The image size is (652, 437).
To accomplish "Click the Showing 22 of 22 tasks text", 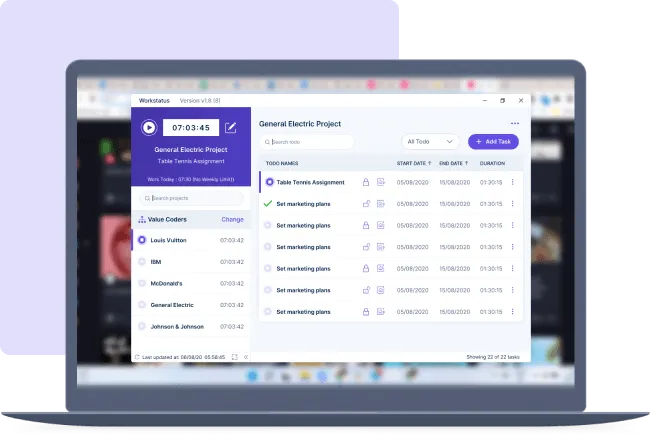I will (493, 357).
